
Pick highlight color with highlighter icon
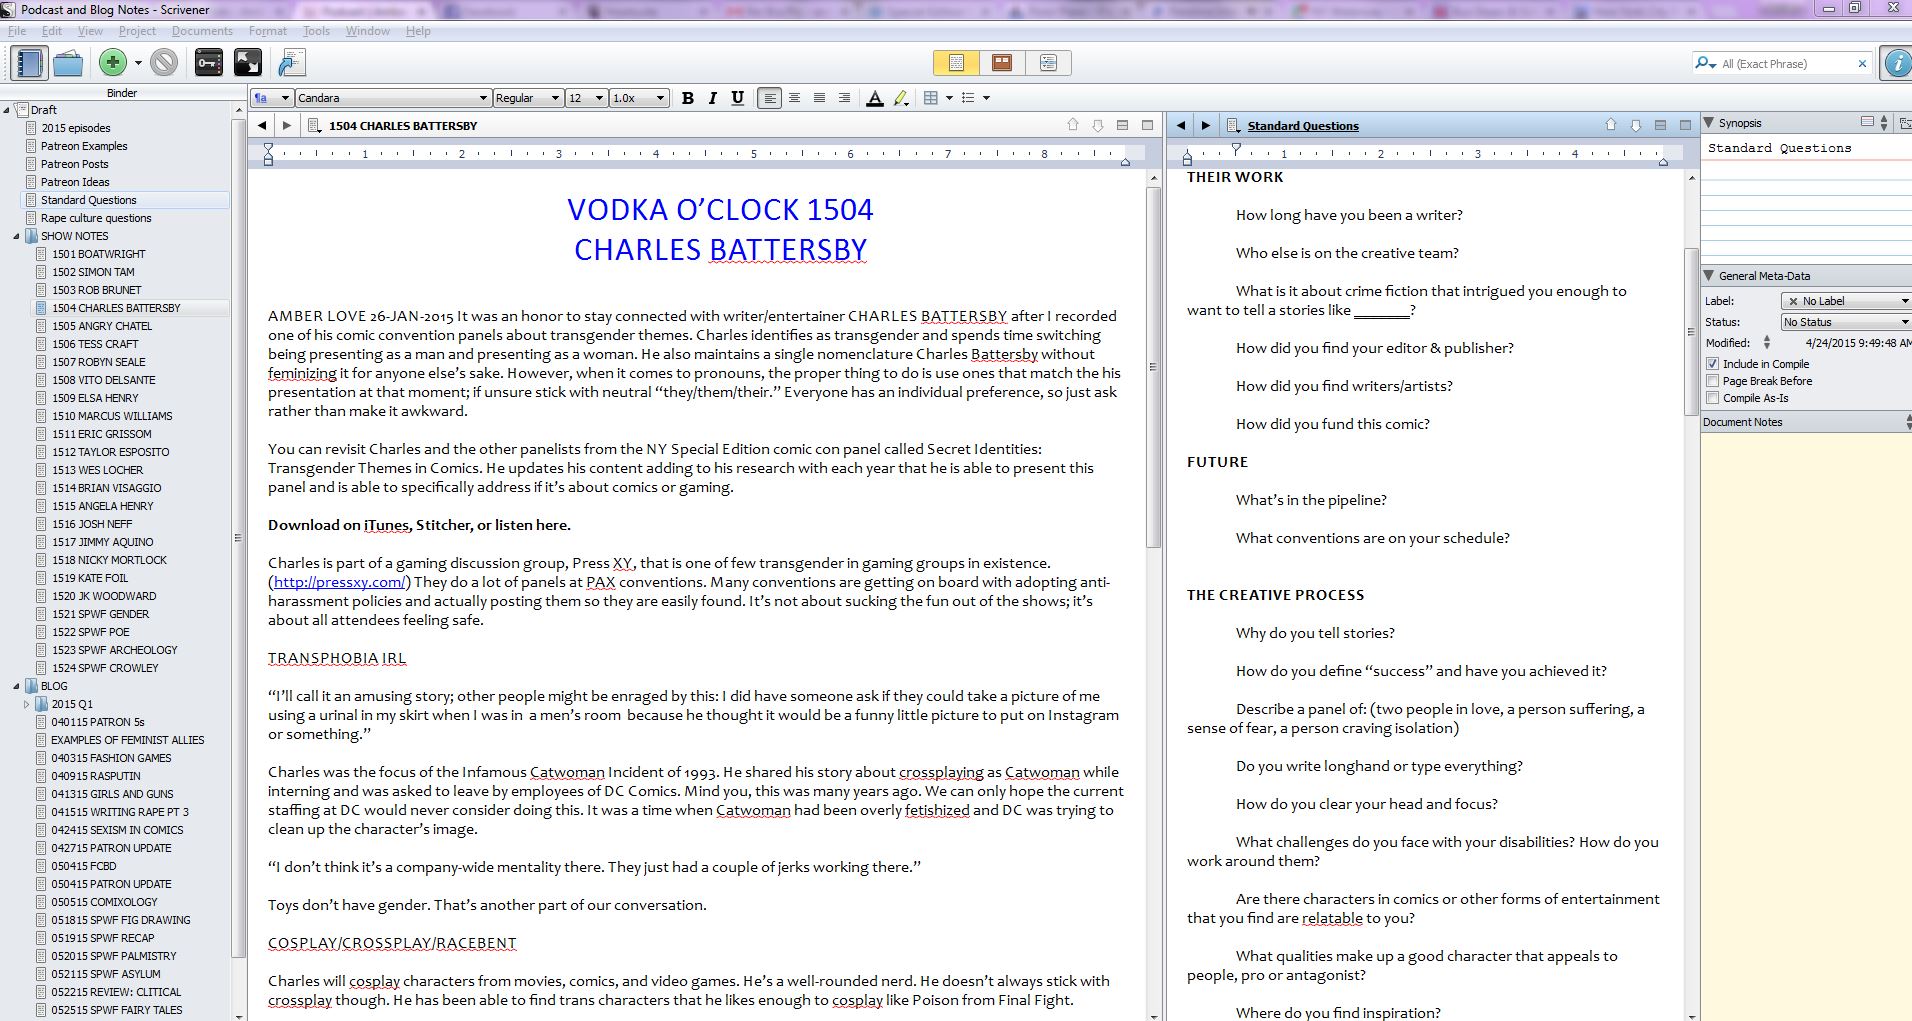(901, 98)
